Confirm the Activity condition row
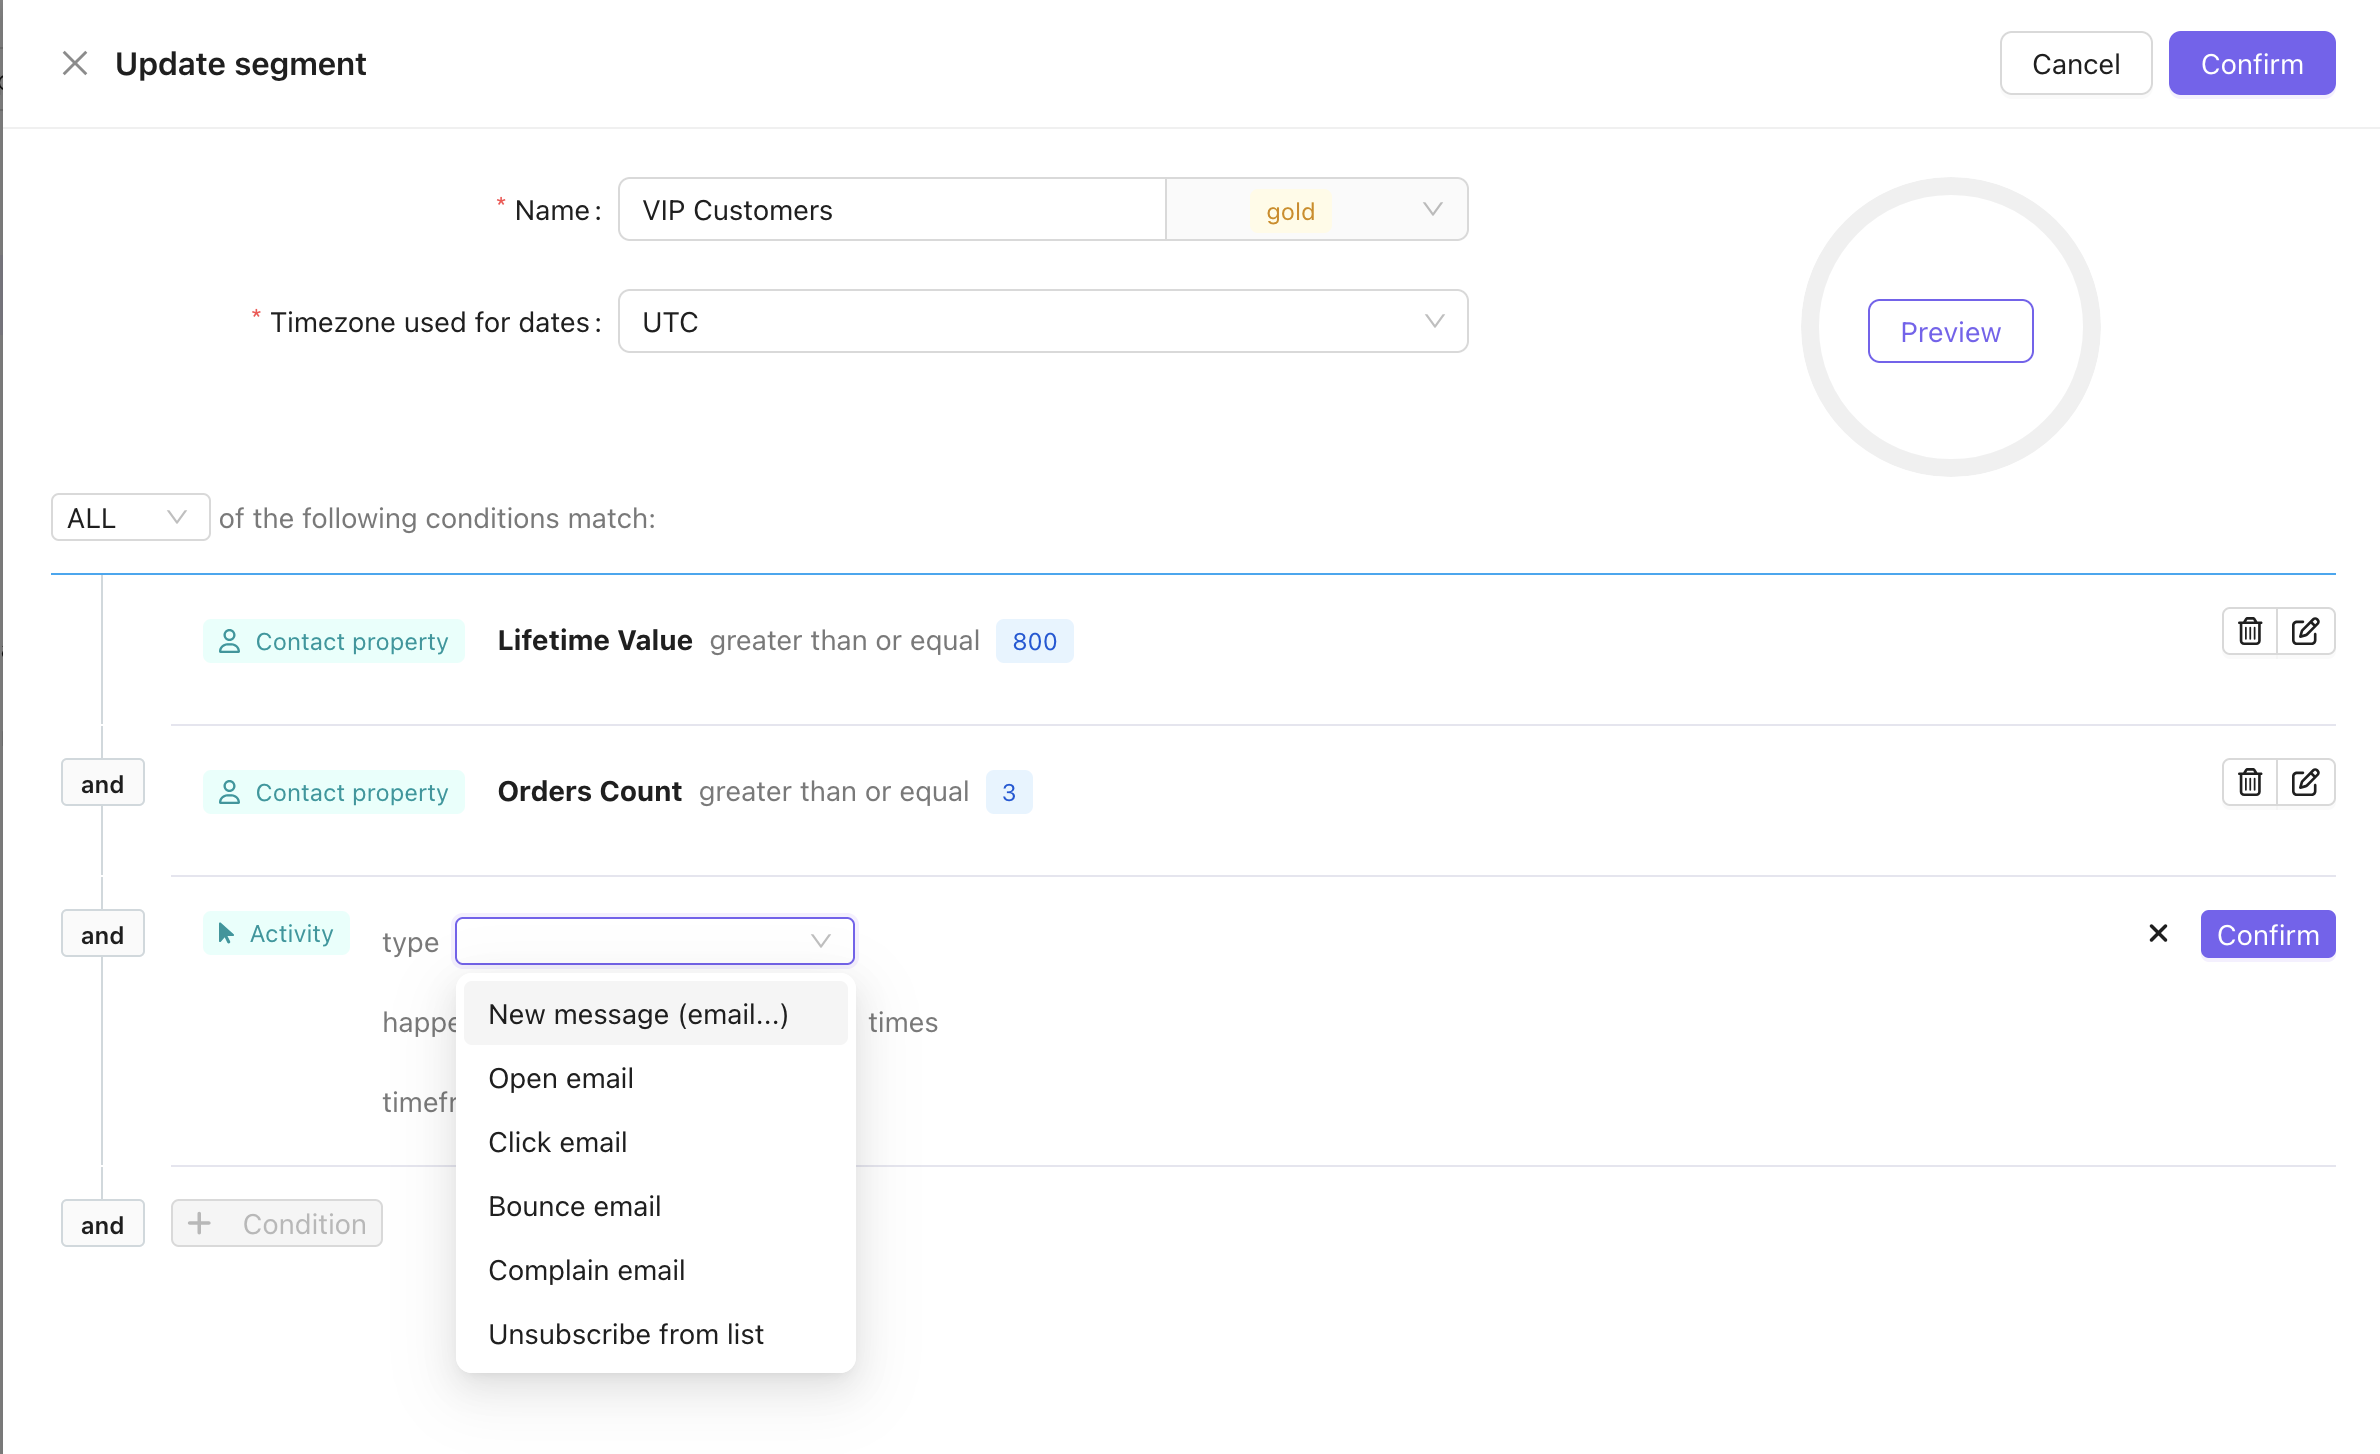 (x=2267, y=935)
